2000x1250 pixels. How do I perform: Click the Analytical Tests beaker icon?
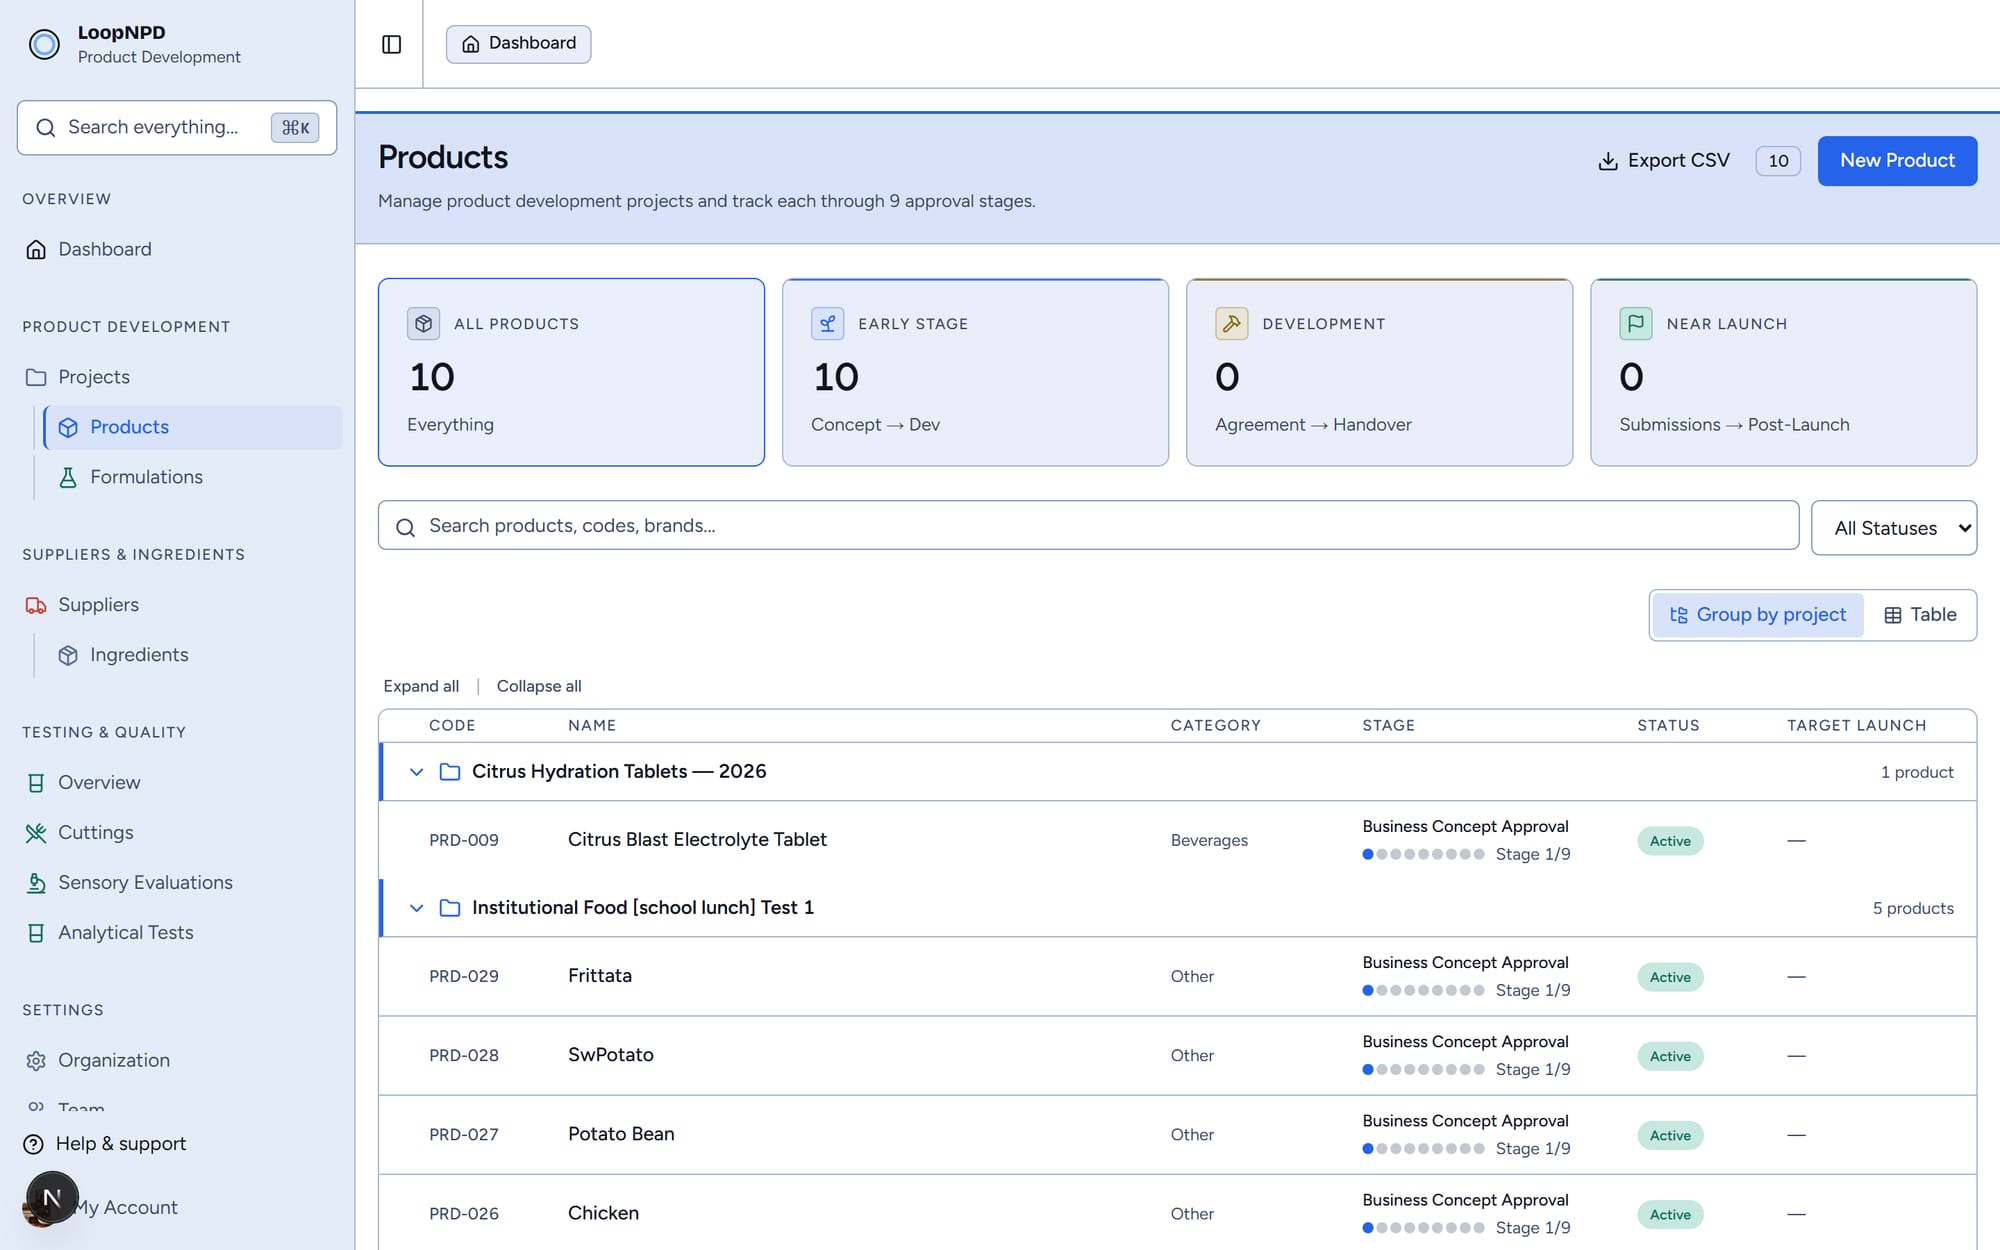[36, 933]
